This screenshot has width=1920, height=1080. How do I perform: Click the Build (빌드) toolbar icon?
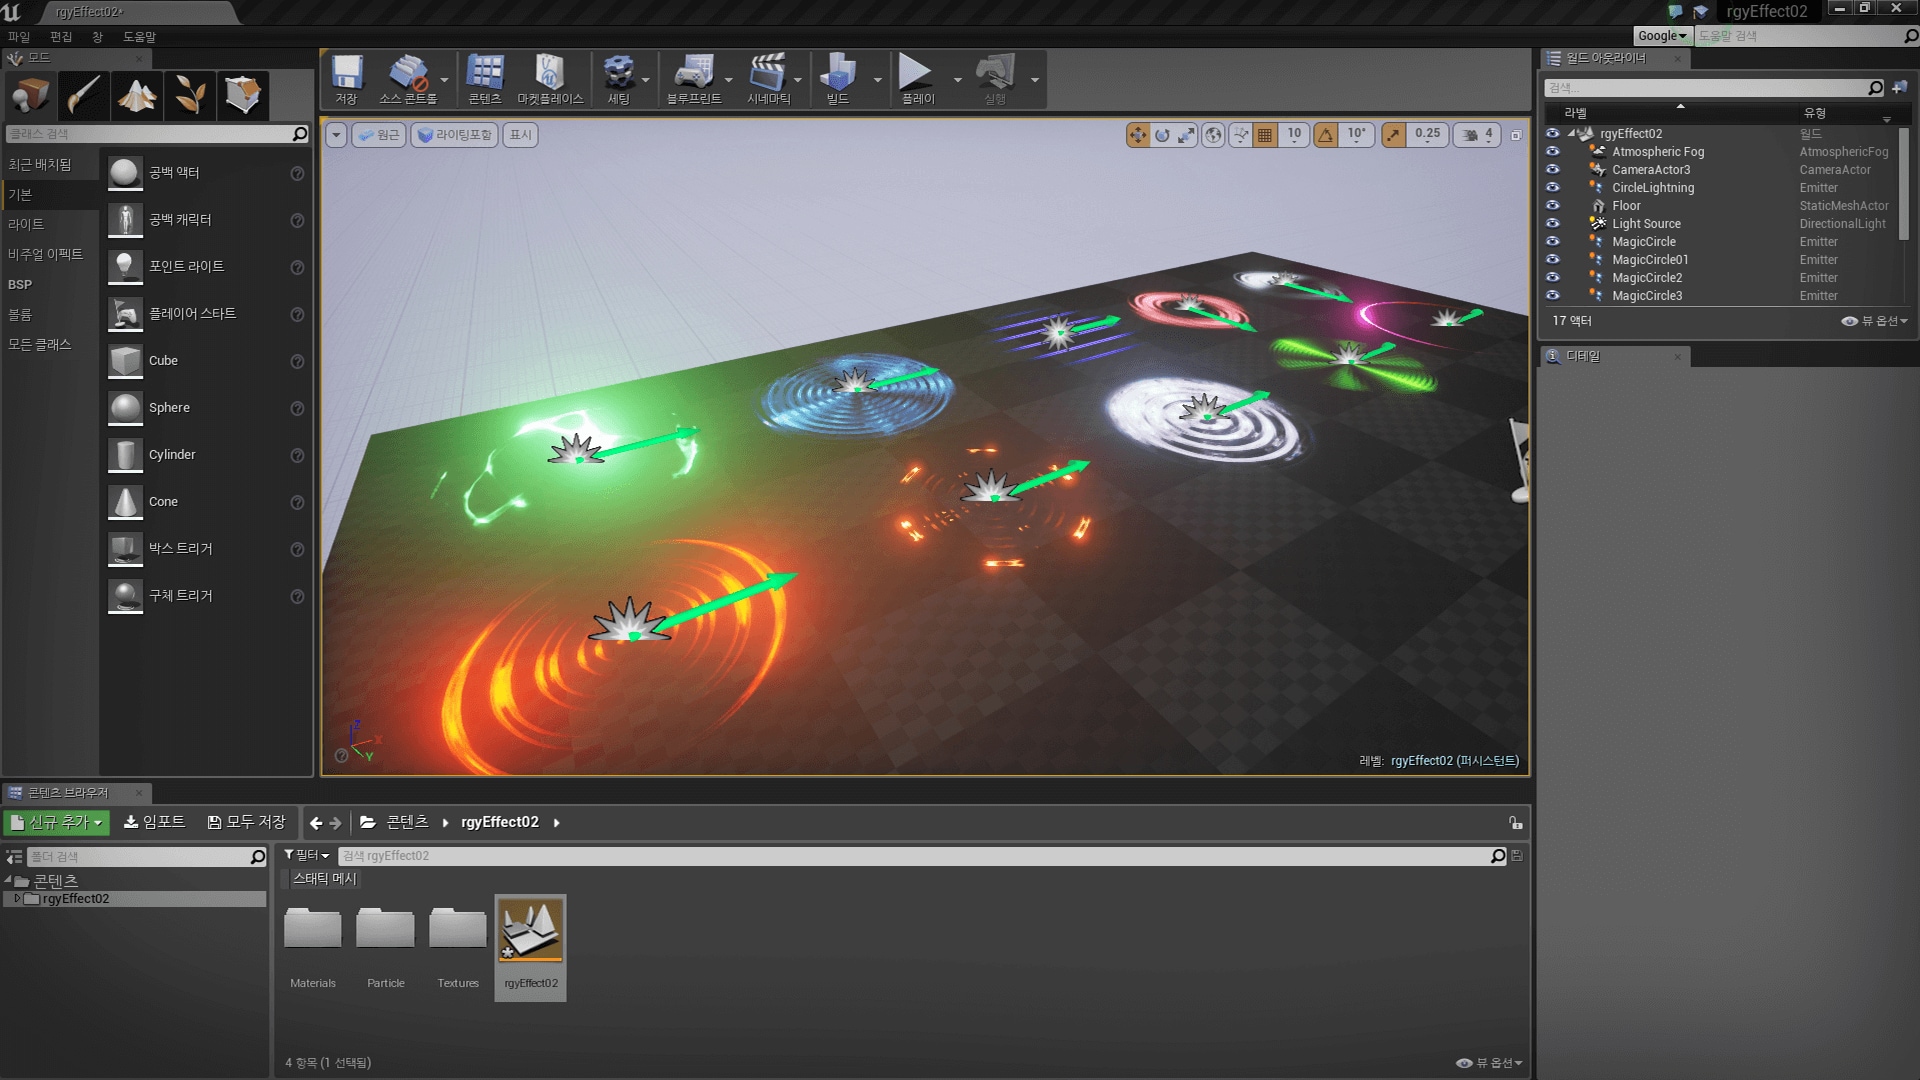click(x=838, y=79)
